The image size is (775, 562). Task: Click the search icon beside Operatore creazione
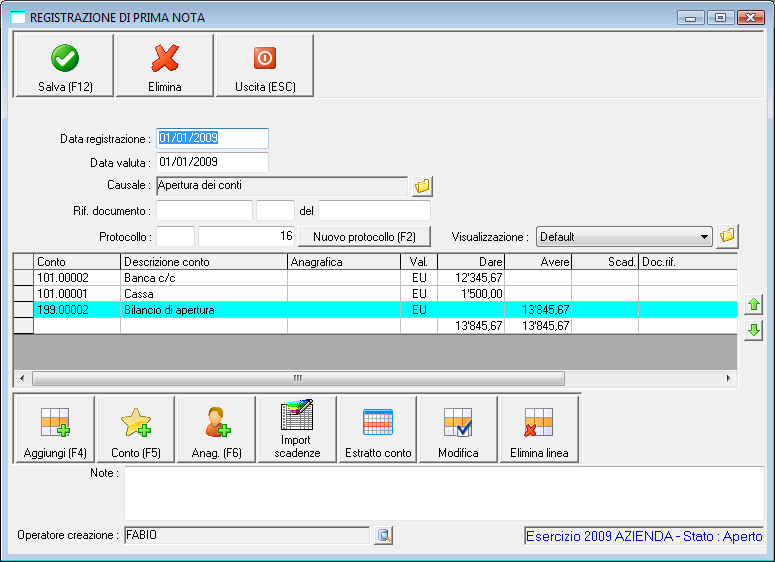point(384,535)
